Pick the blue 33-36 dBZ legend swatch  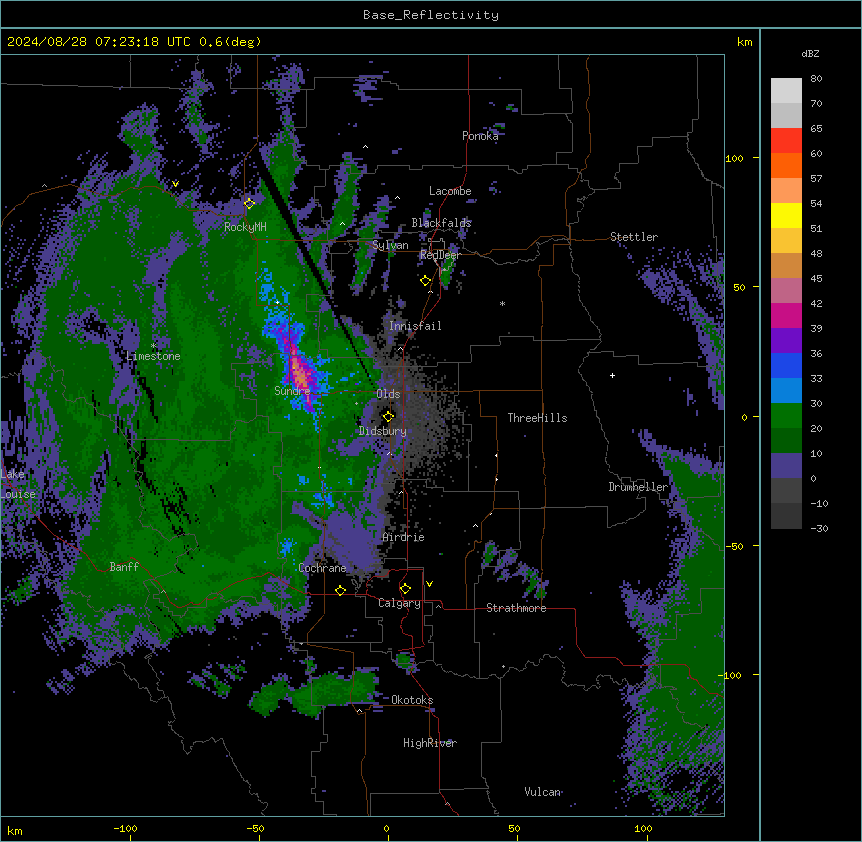coord(786,365)
